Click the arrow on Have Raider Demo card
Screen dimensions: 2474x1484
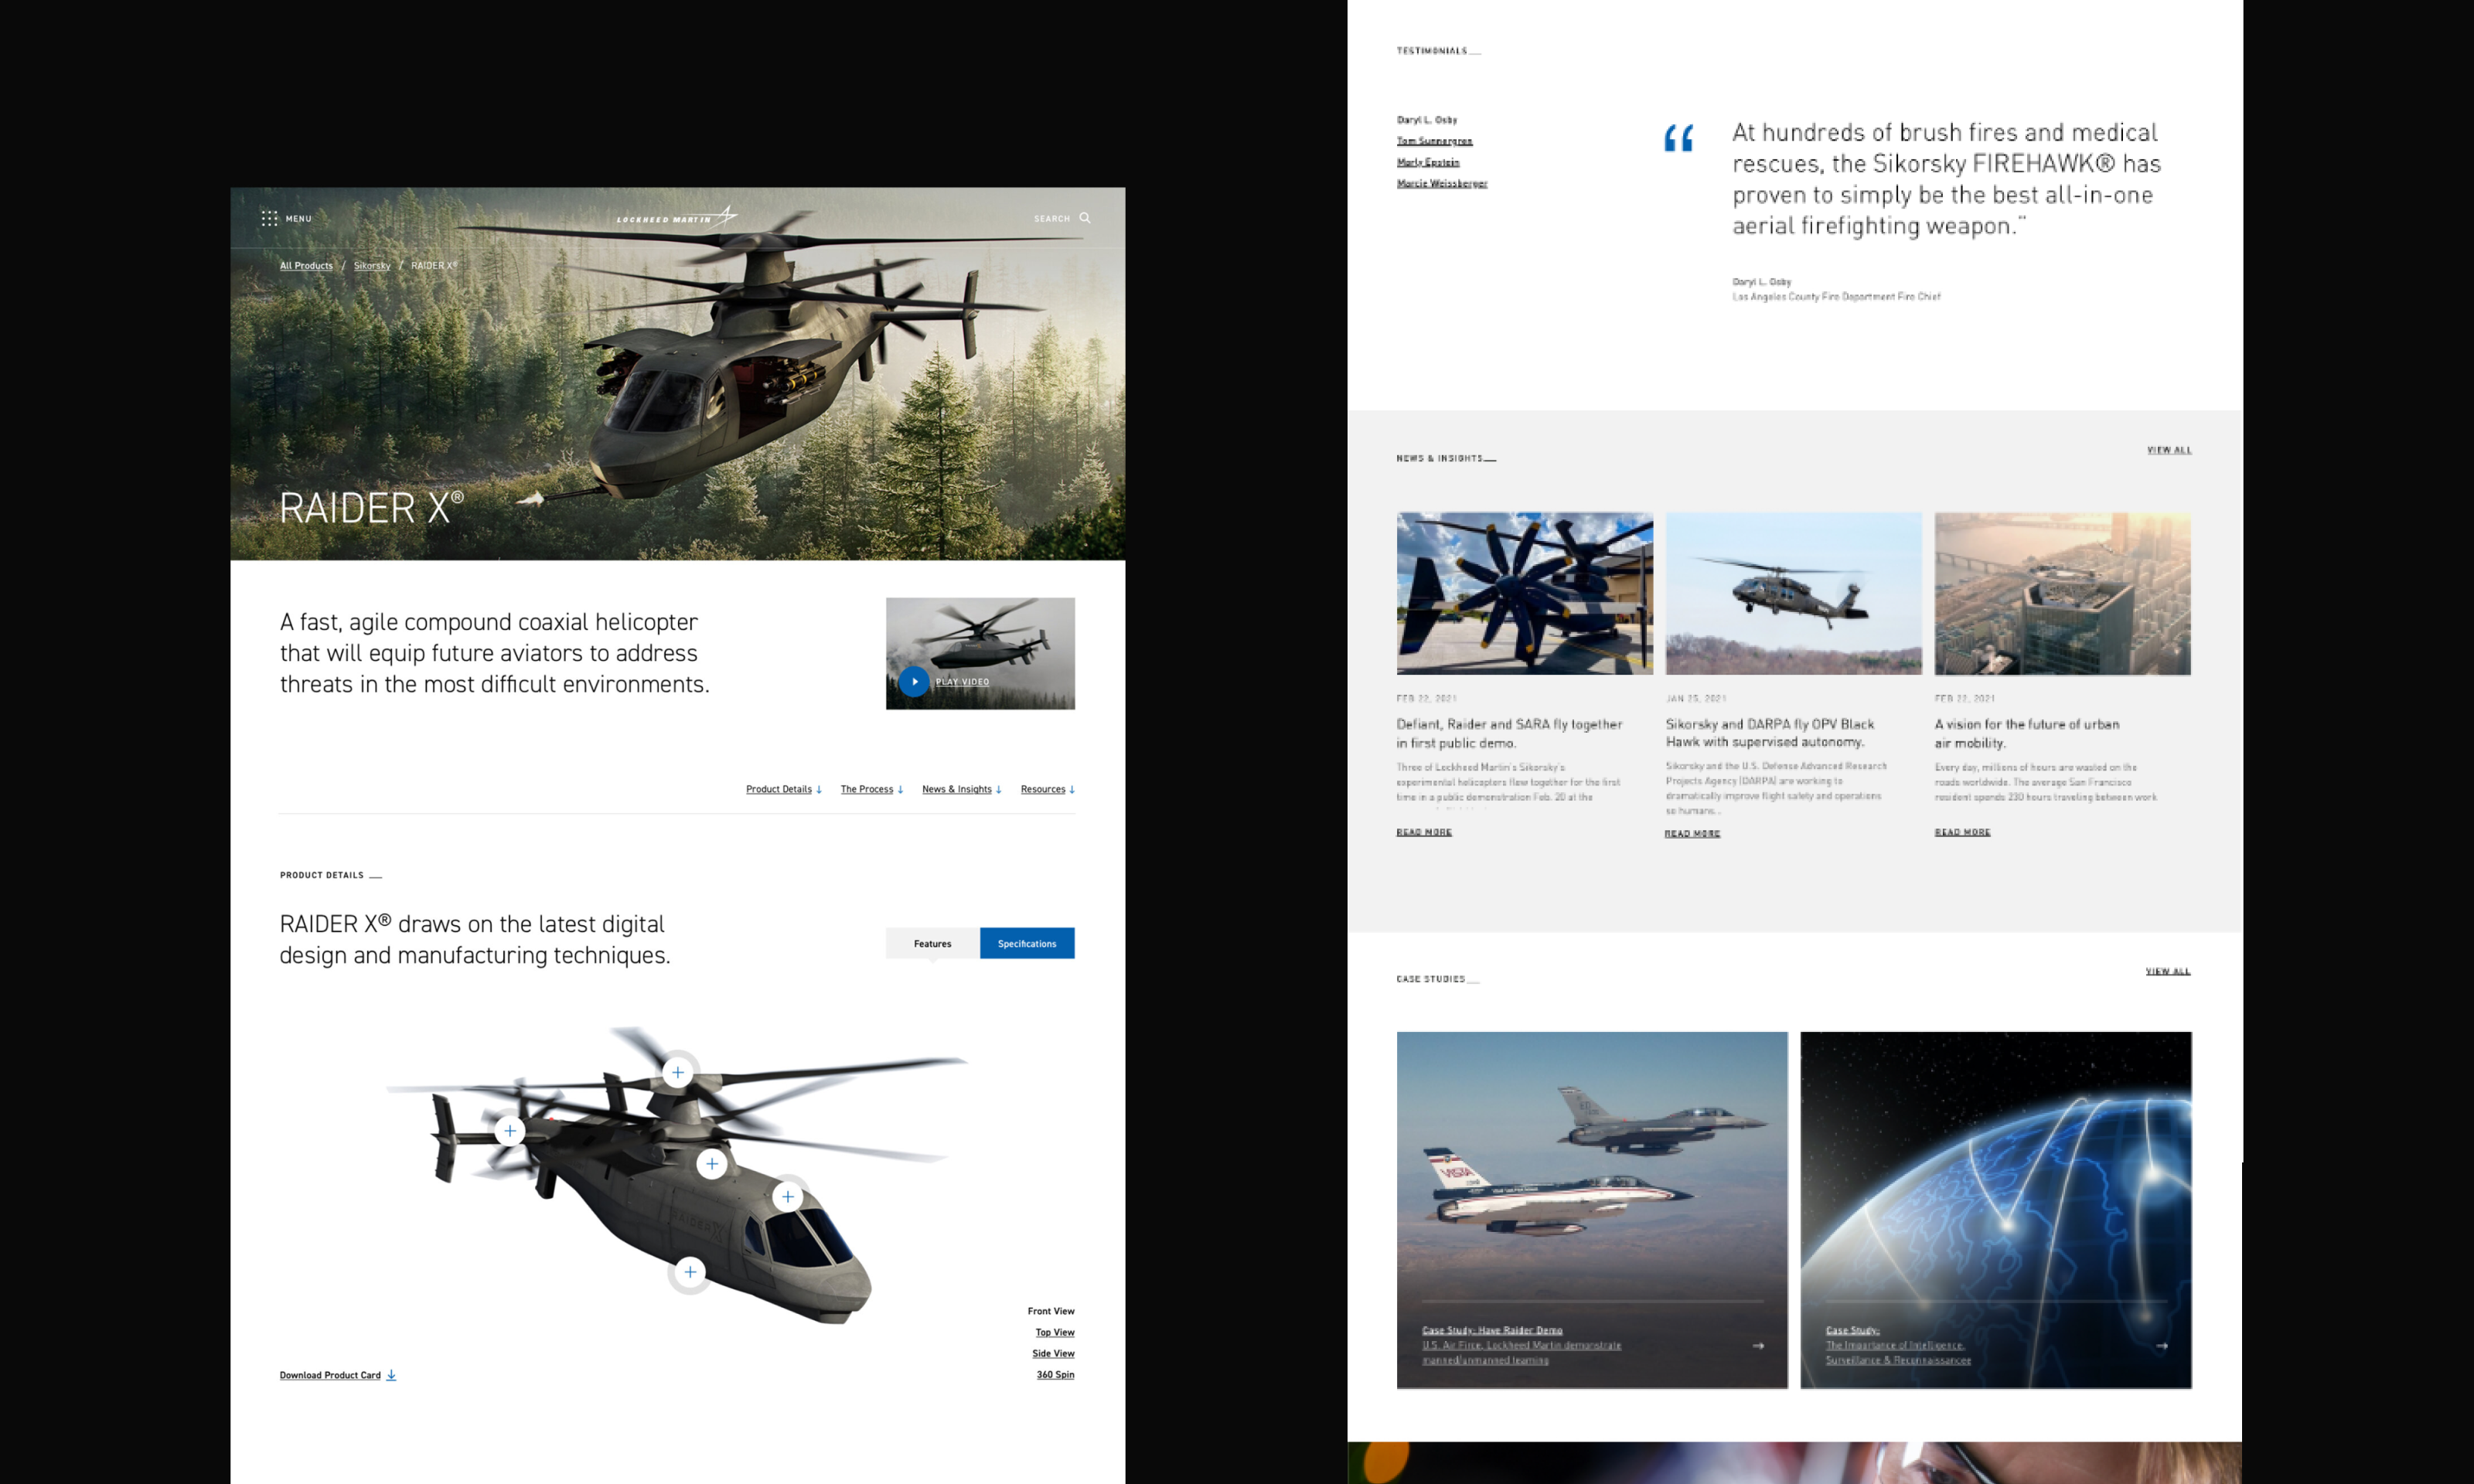1758,1346
